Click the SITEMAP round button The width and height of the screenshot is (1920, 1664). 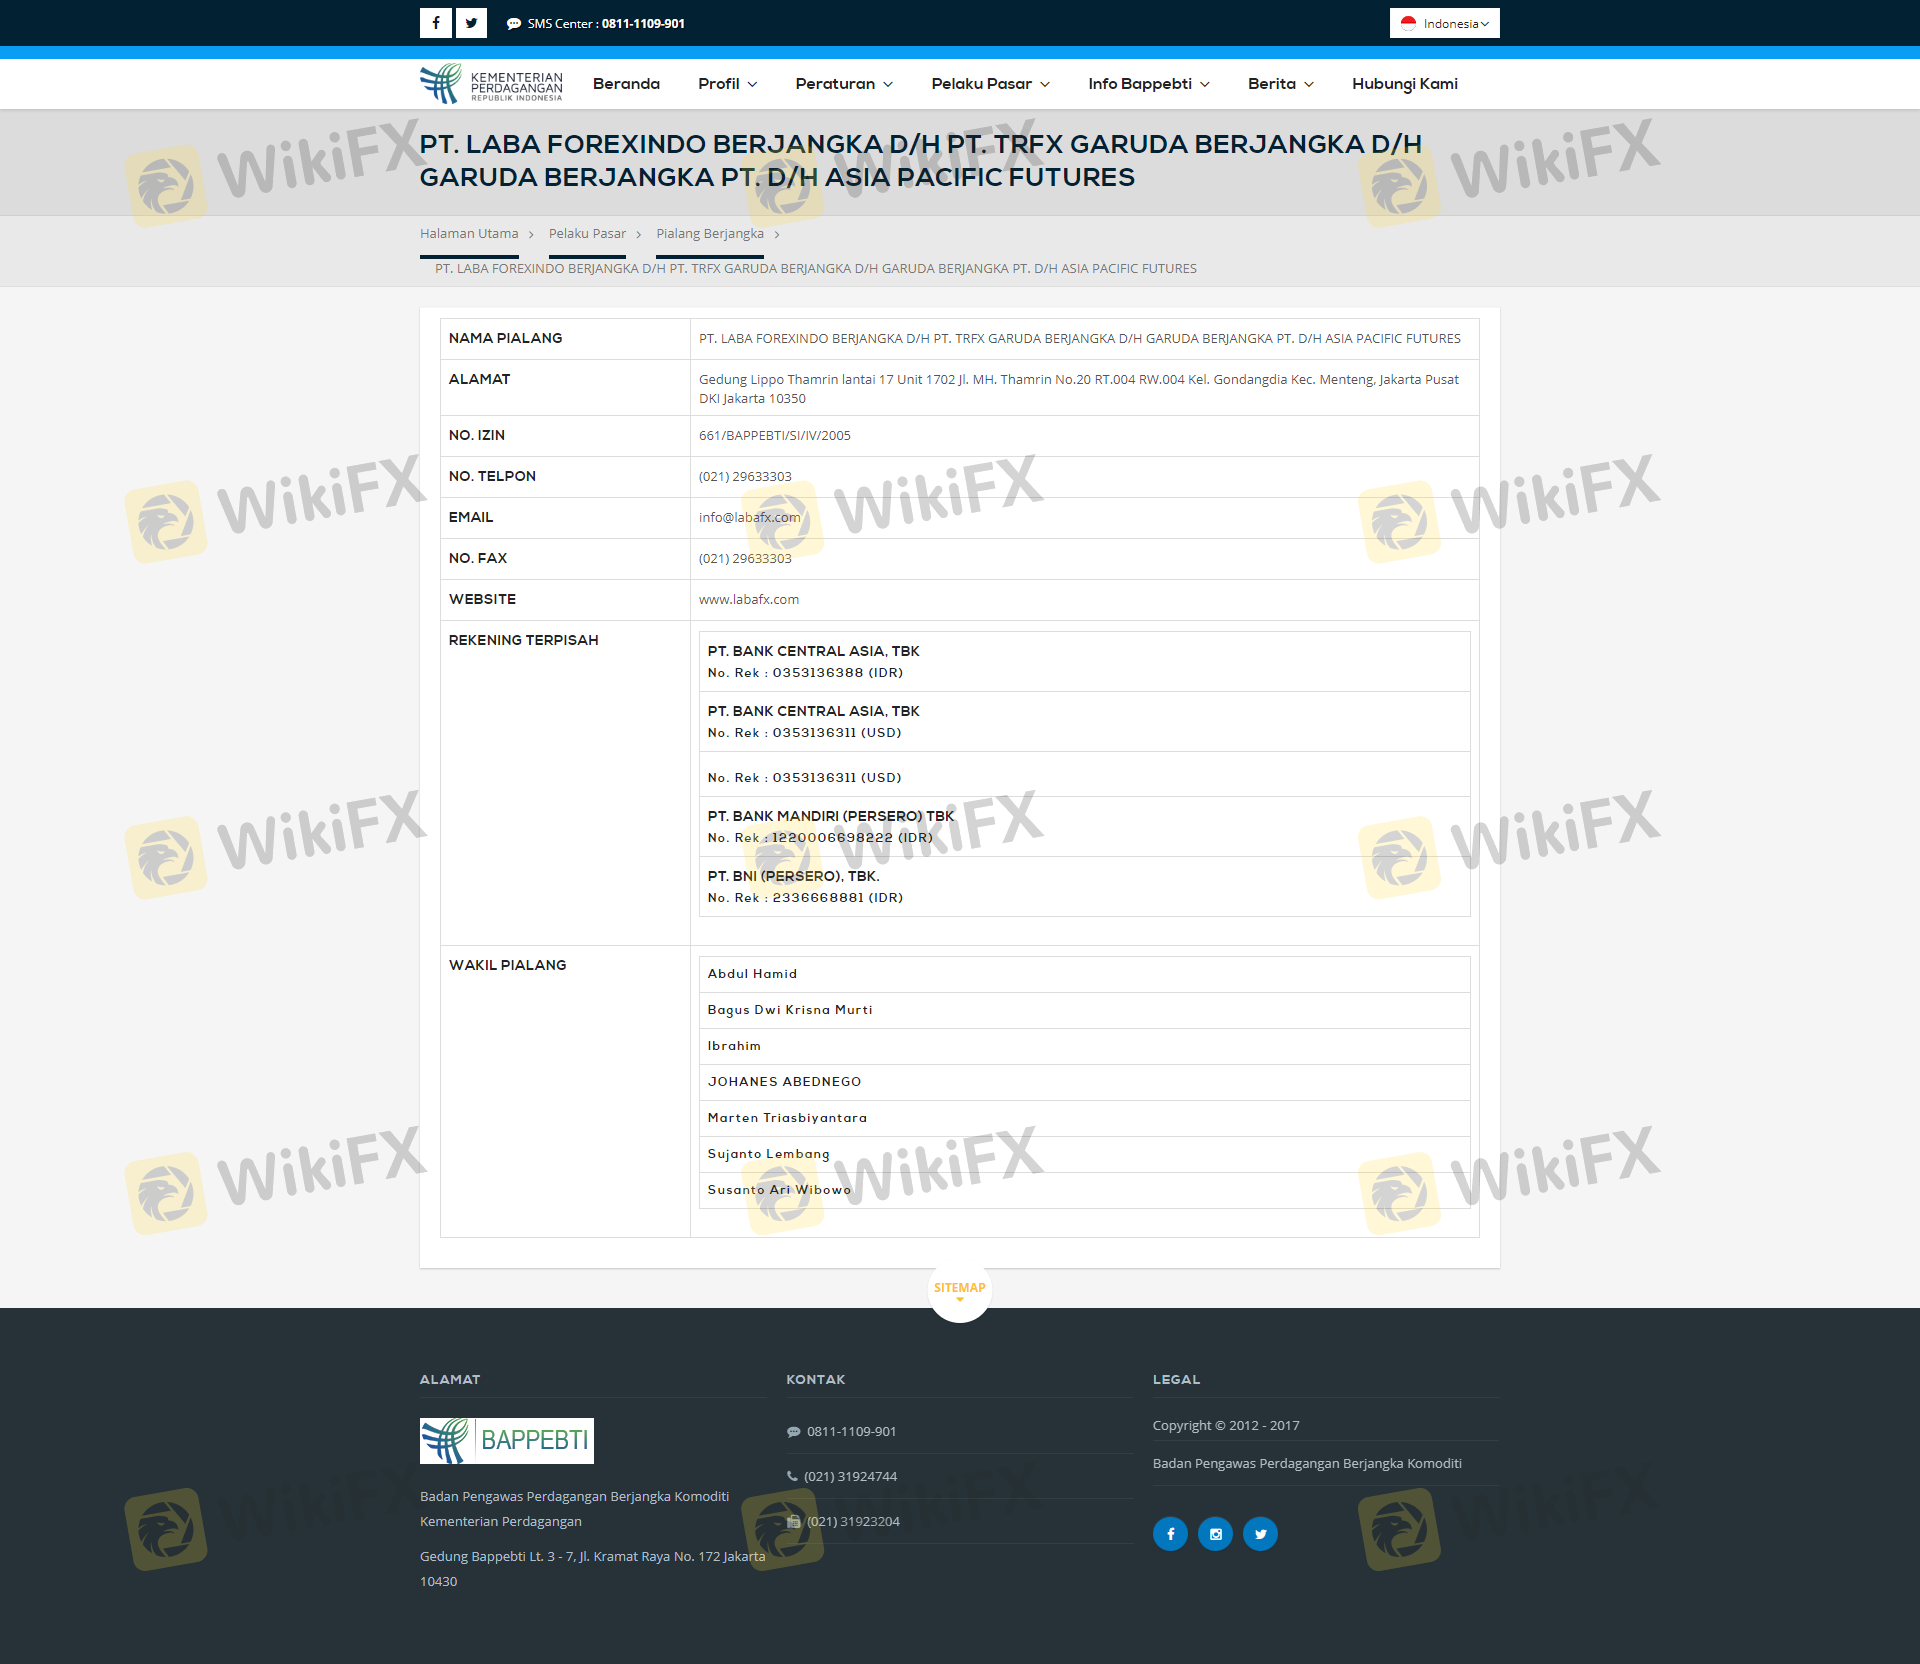[x=959, y=1290]
